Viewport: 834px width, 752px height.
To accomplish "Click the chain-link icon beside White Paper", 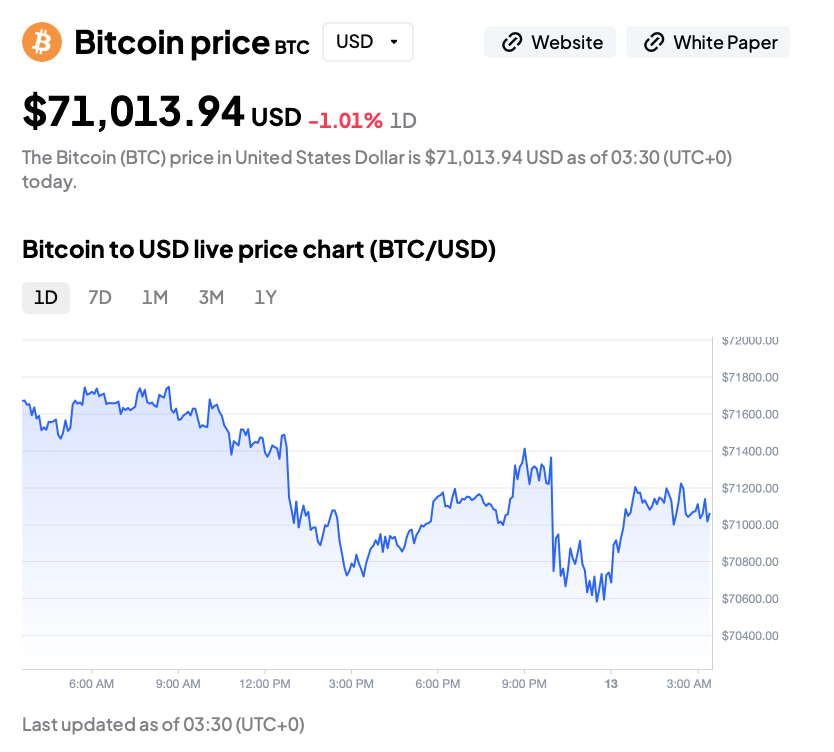I will coord(654,42).
